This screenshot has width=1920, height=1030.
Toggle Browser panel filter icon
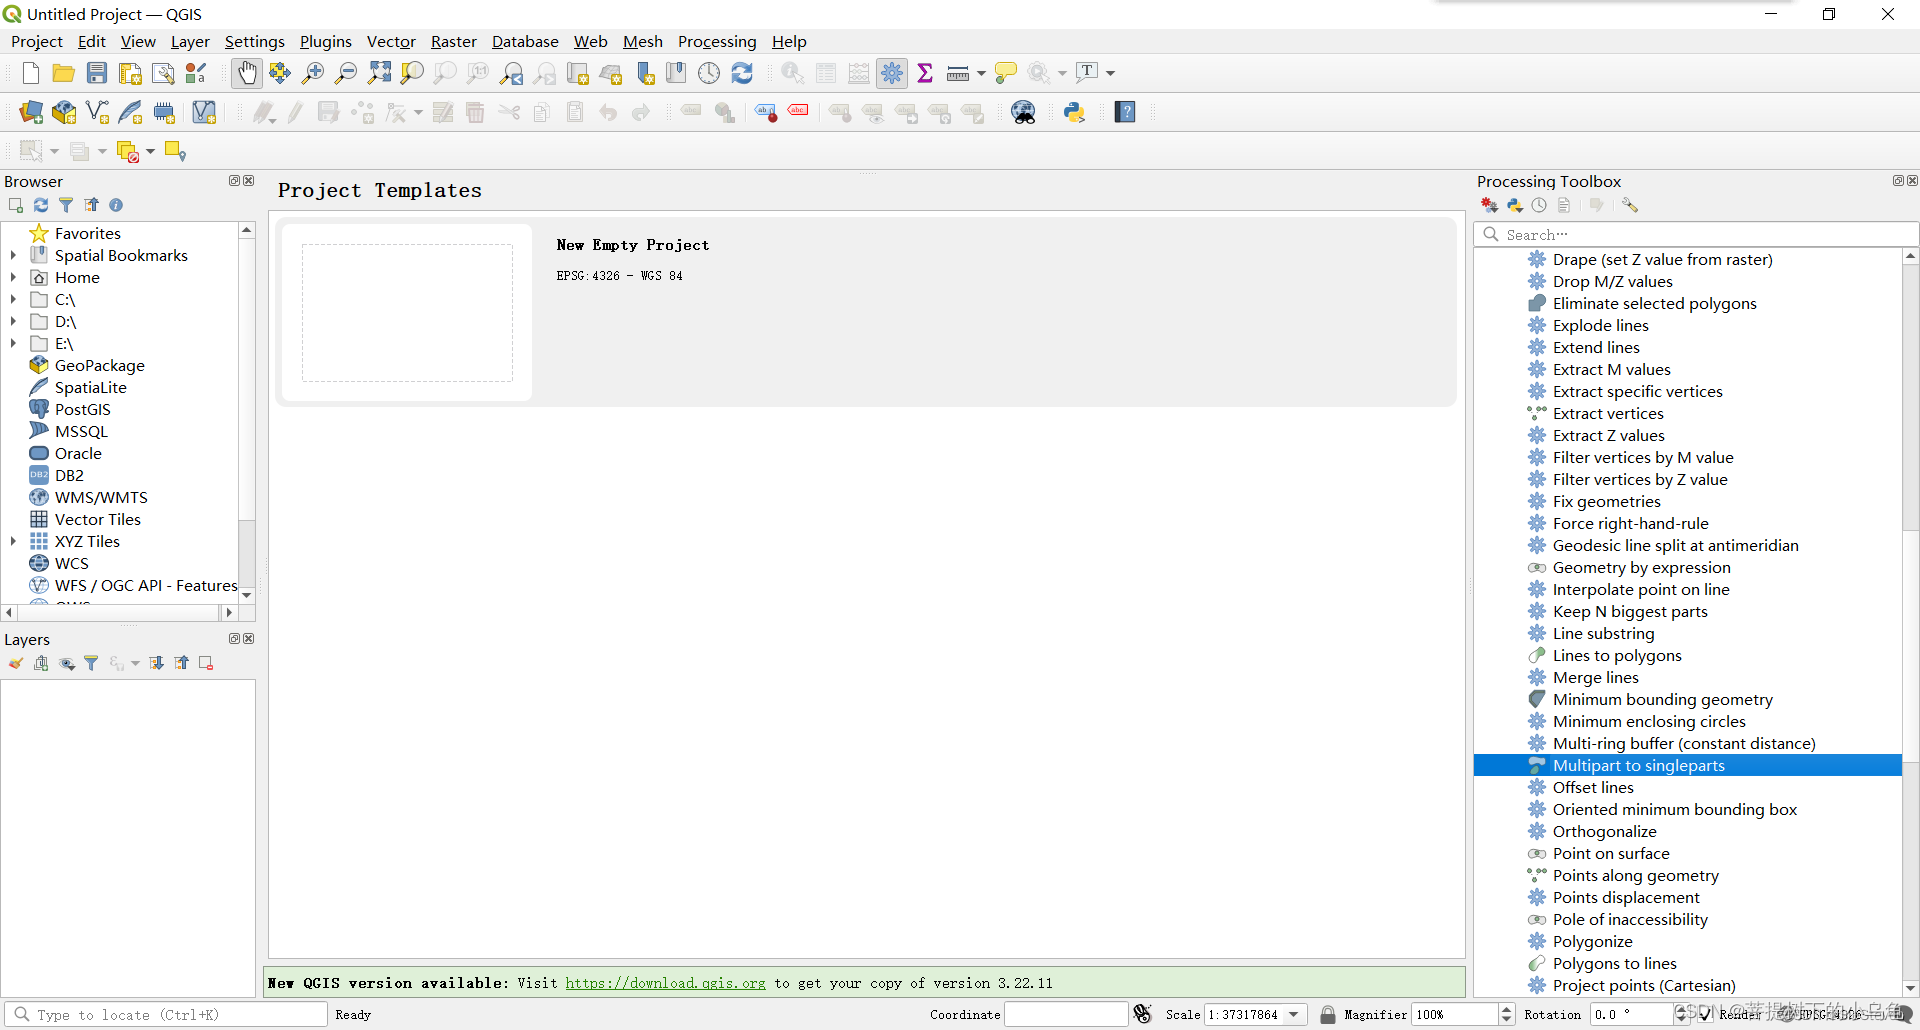pyautogui.click(x=66, y=205)
